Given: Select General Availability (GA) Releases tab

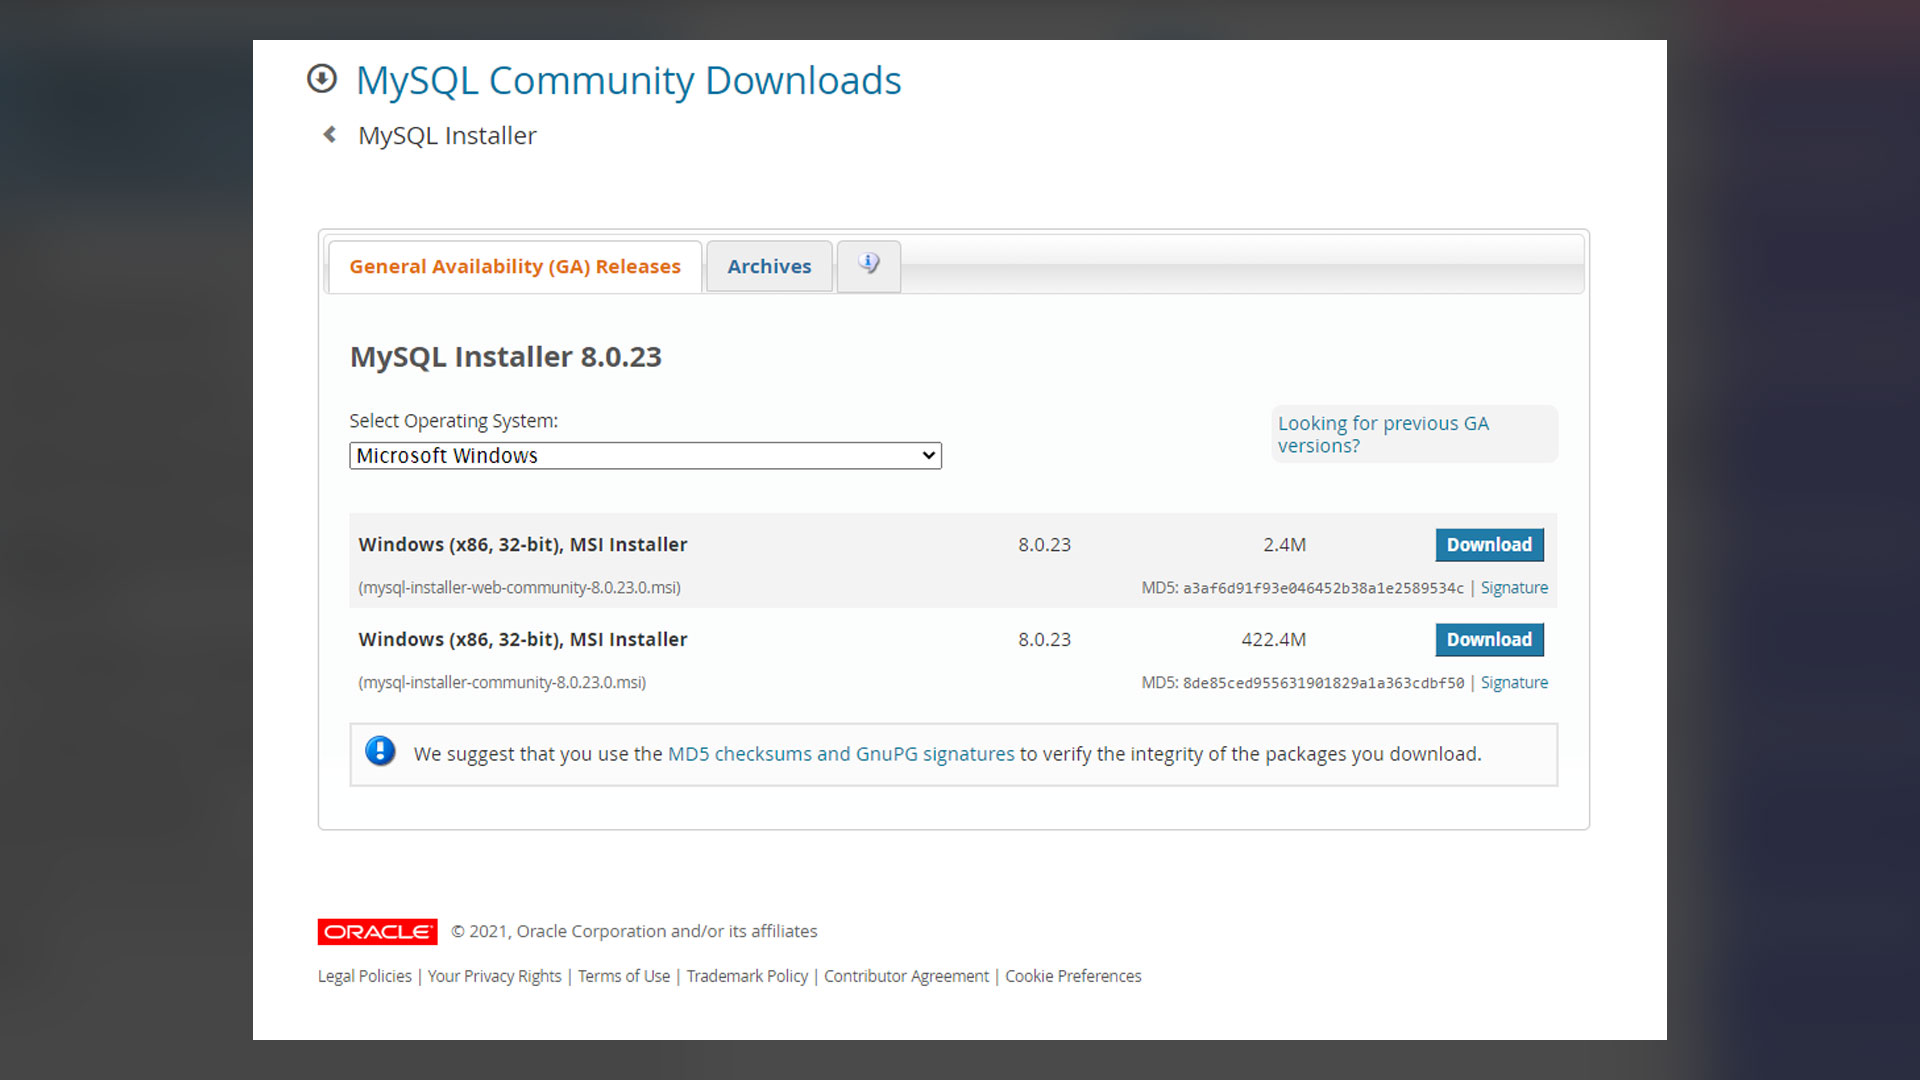Looking at the screenshot, I should 515,267.
